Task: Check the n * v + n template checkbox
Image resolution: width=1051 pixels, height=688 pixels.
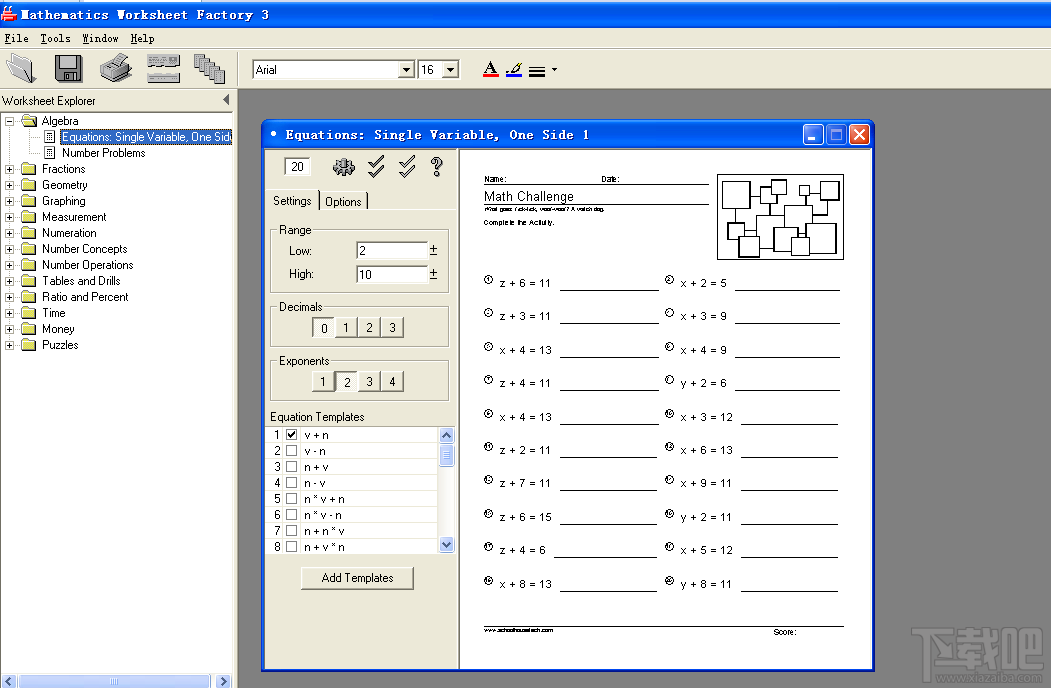Action: [x=292, y=499]
